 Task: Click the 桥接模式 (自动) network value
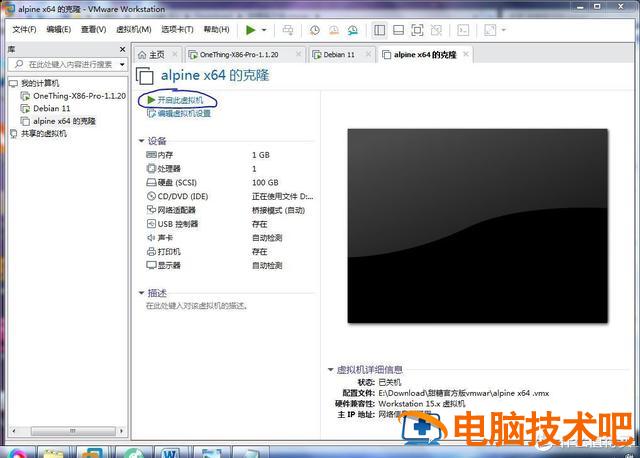pyautogui.click(x=278, y=210)
